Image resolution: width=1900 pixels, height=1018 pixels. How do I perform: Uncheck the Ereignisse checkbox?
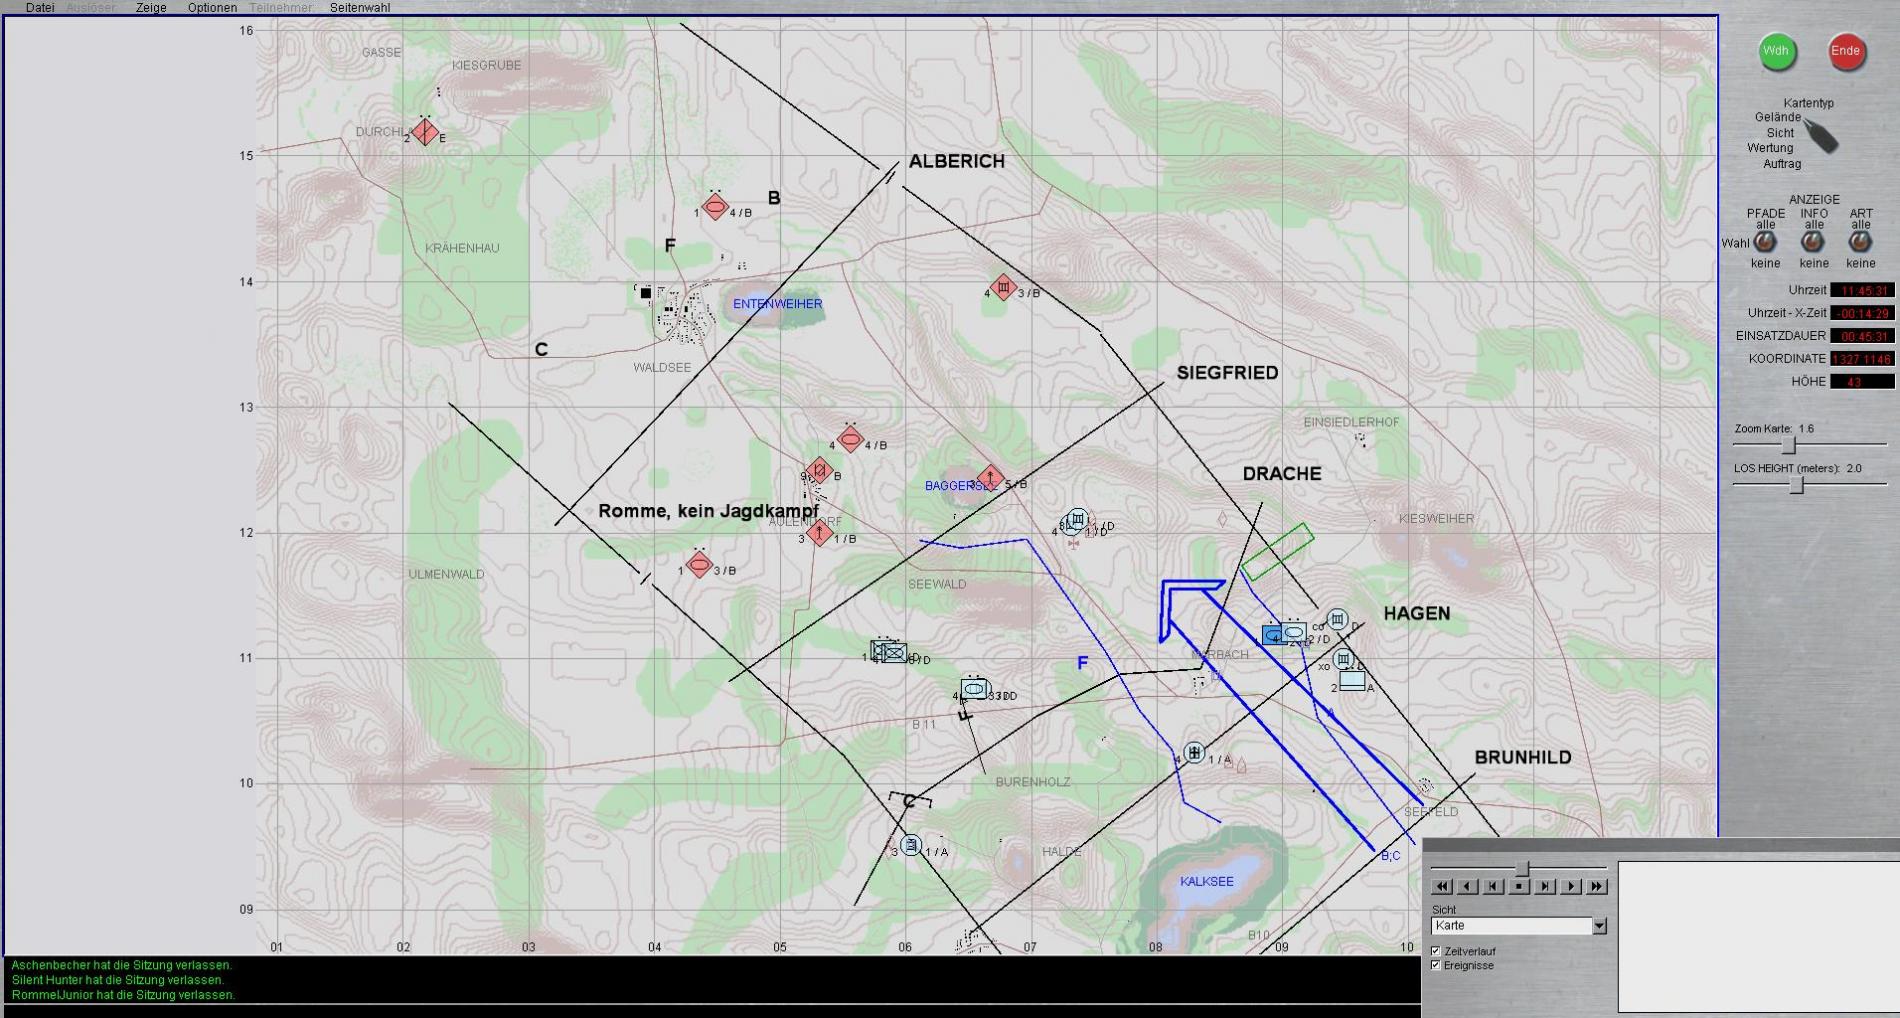1436,965
